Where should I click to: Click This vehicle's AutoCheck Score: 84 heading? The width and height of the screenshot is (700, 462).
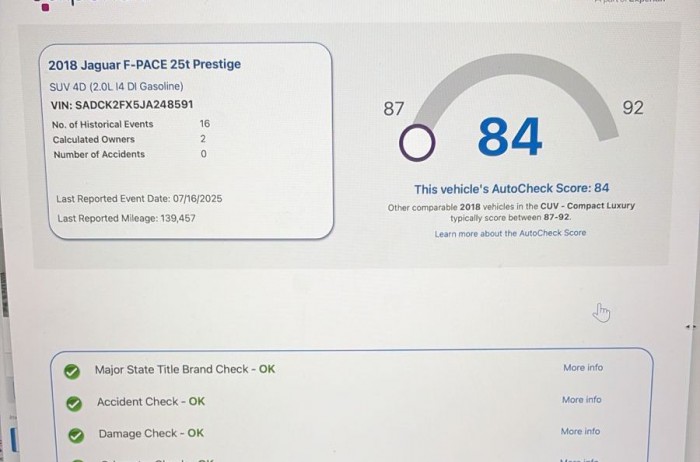(511, 188)
